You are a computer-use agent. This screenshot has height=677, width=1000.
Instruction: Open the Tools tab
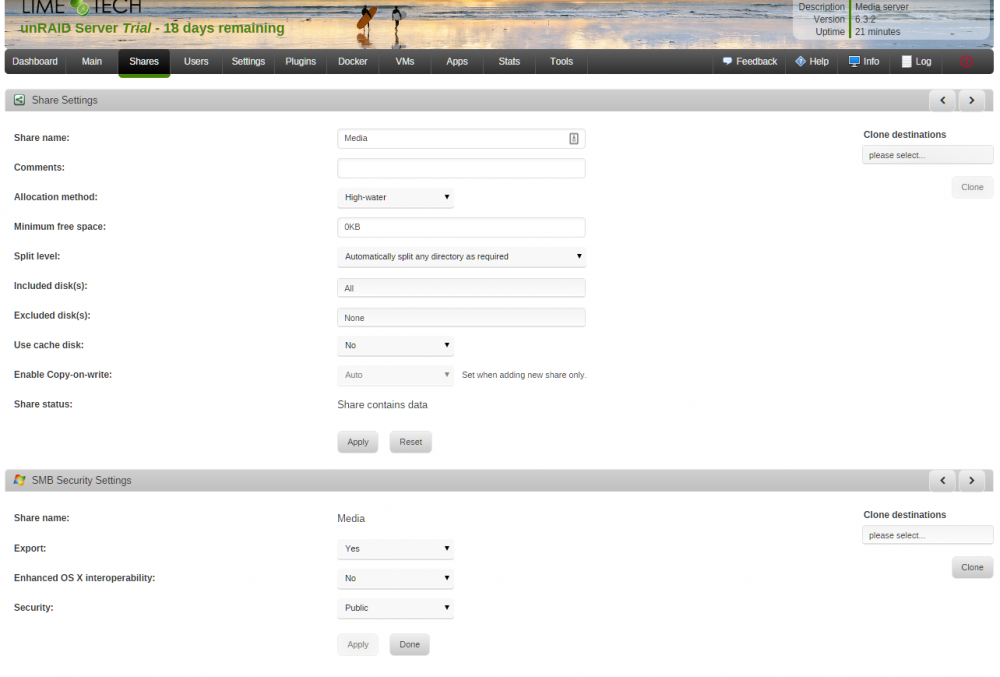pos(561,62)
